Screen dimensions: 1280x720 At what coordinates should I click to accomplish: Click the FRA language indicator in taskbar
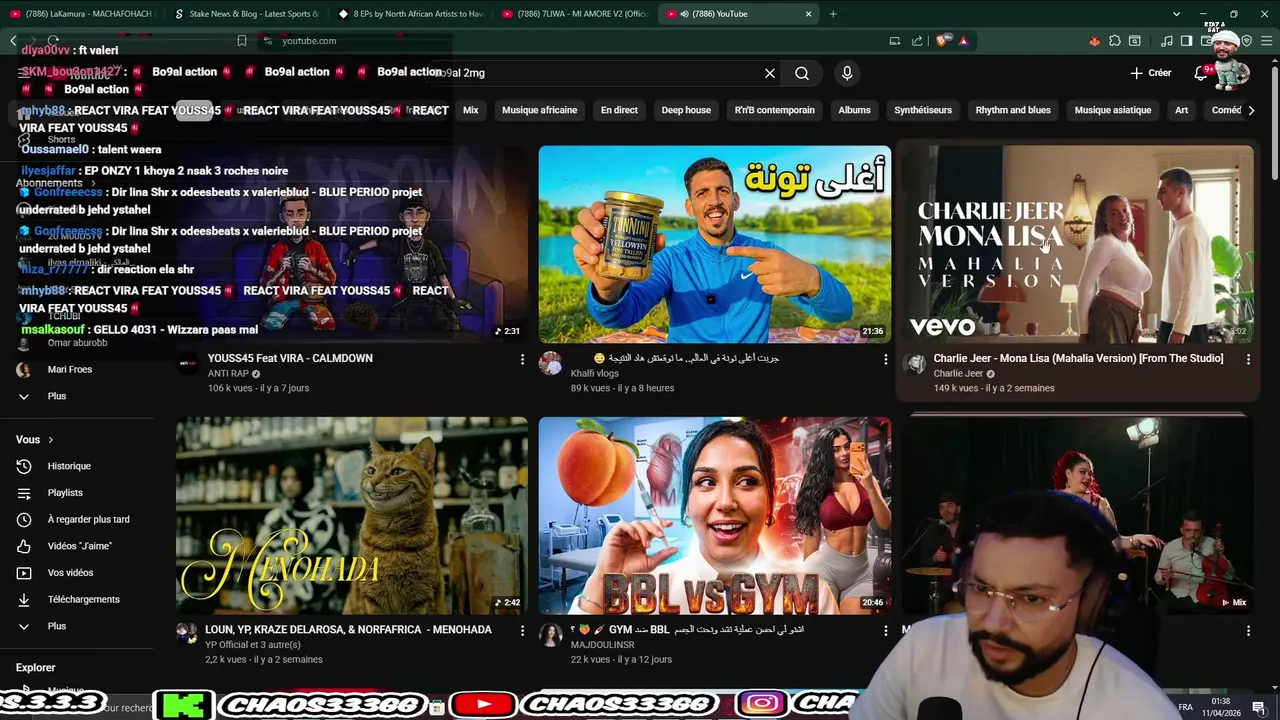[1186, 707]
